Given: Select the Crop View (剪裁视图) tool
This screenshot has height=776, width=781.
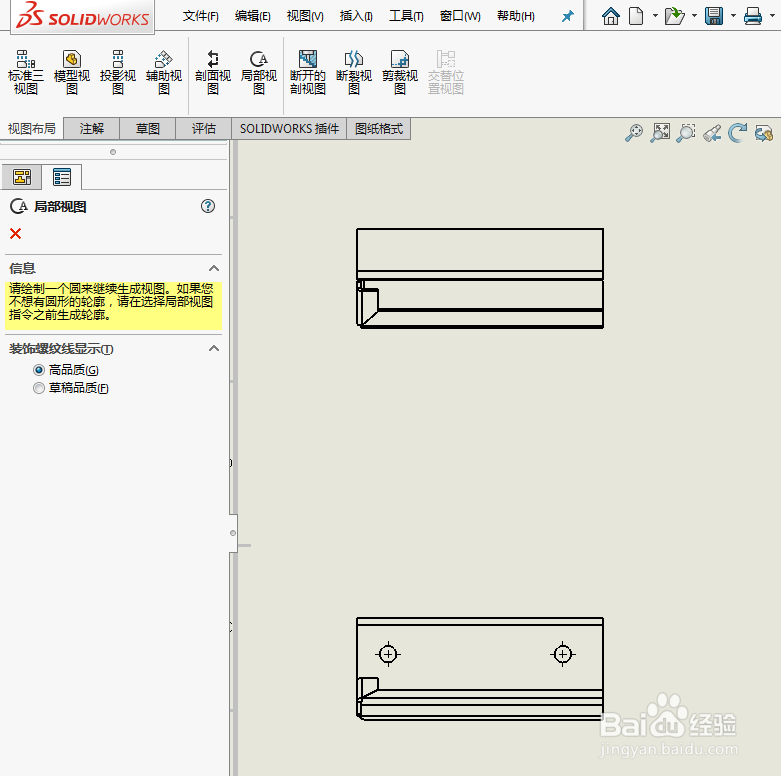Looking at the screenshot, I should pyautogui.click(x=399, y=72).
